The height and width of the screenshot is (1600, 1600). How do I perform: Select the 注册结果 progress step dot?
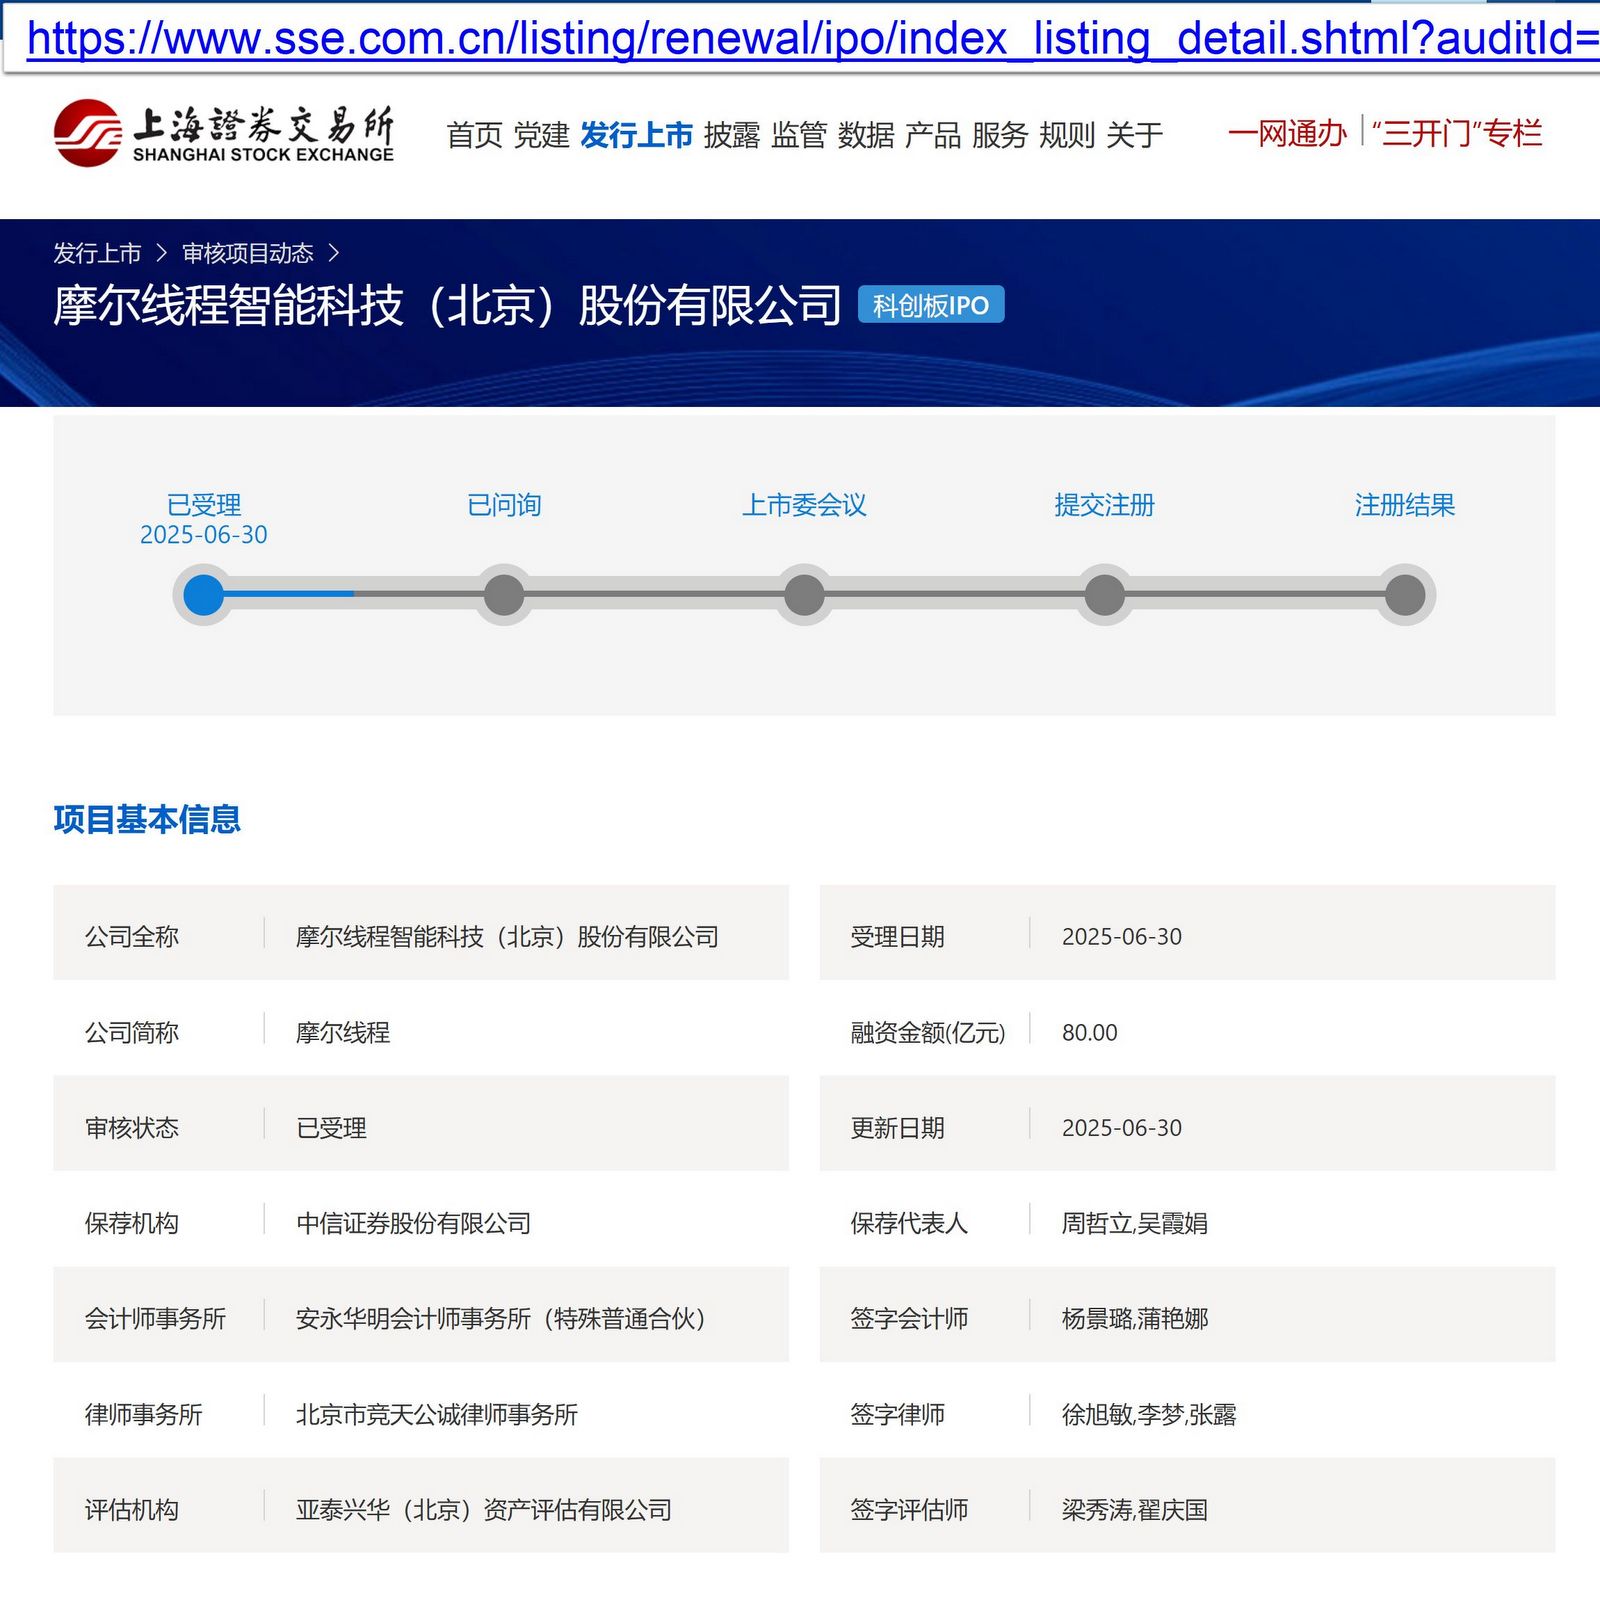click(x=1405, y=595)
